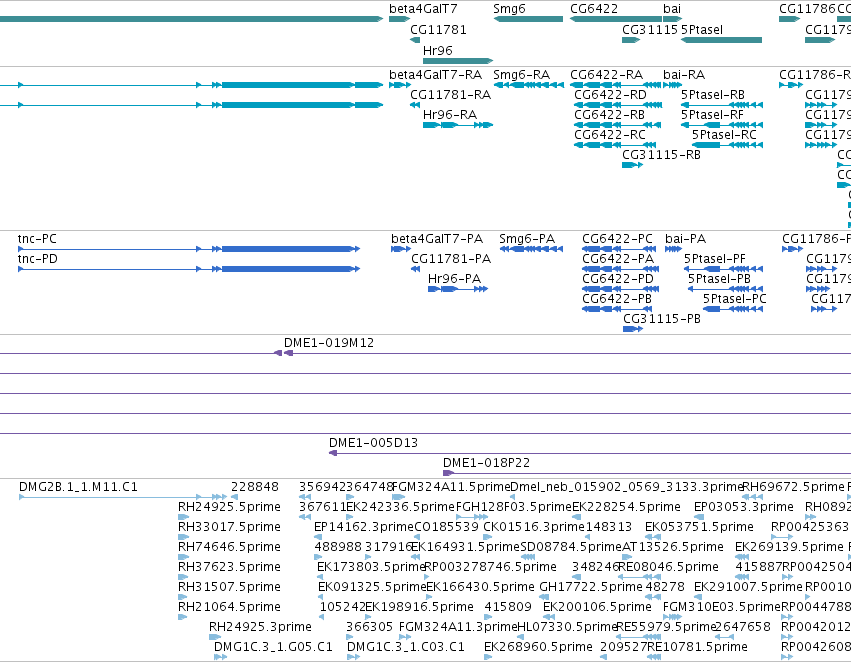Click the 5PtaseI gene label
The width and height of the screenshot is (851, 662).
(702, 29)
